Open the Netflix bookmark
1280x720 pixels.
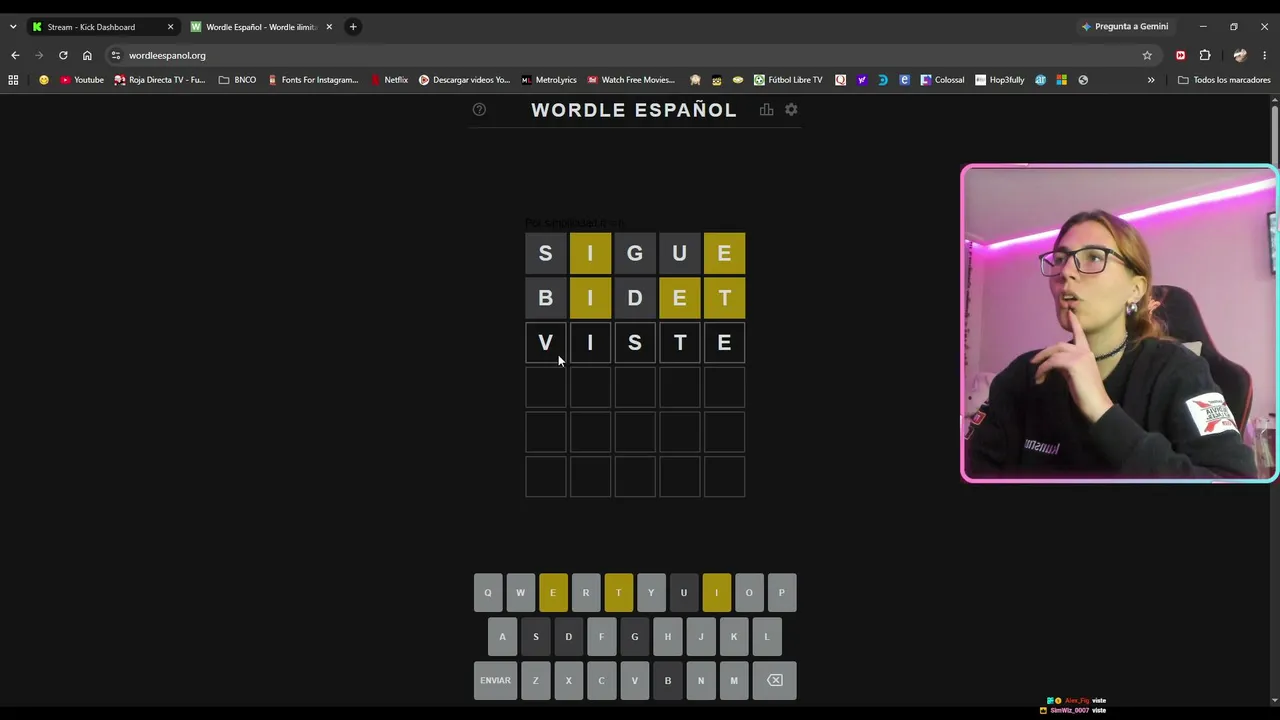389,80
